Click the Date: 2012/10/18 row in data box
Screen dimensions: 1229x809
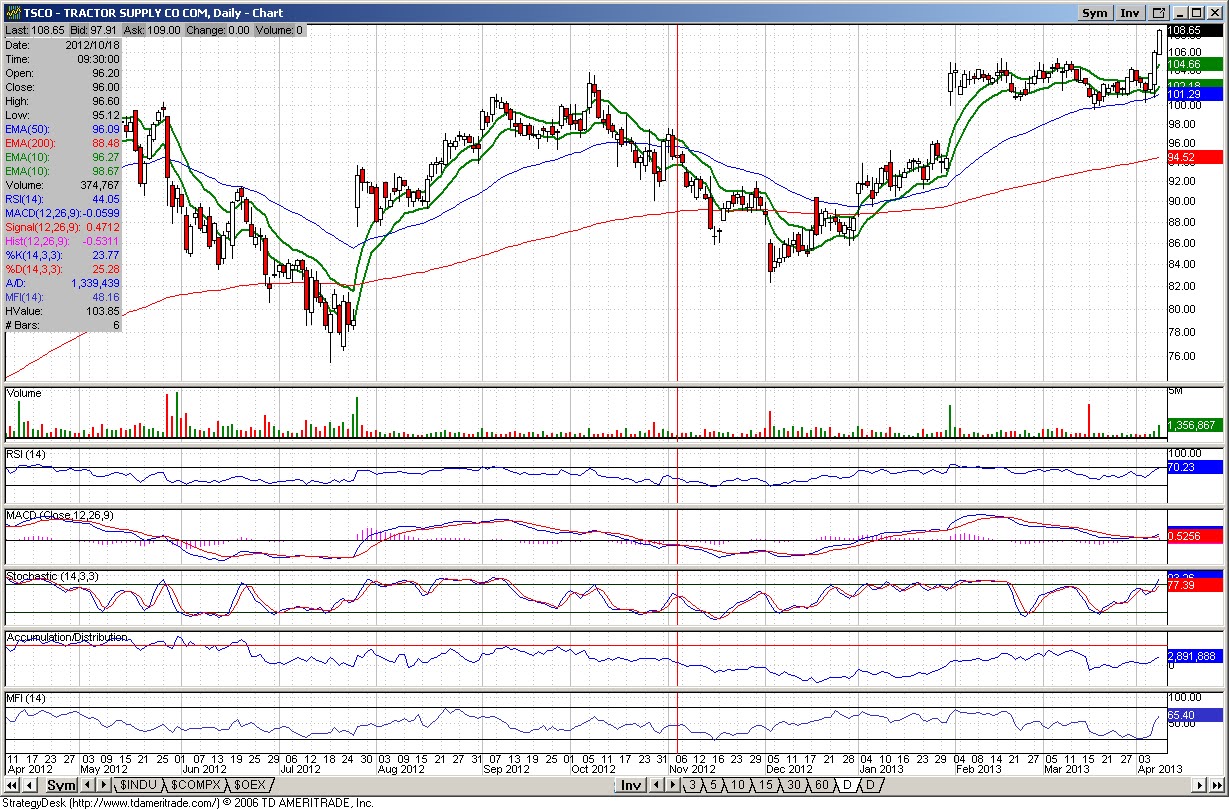63,46
